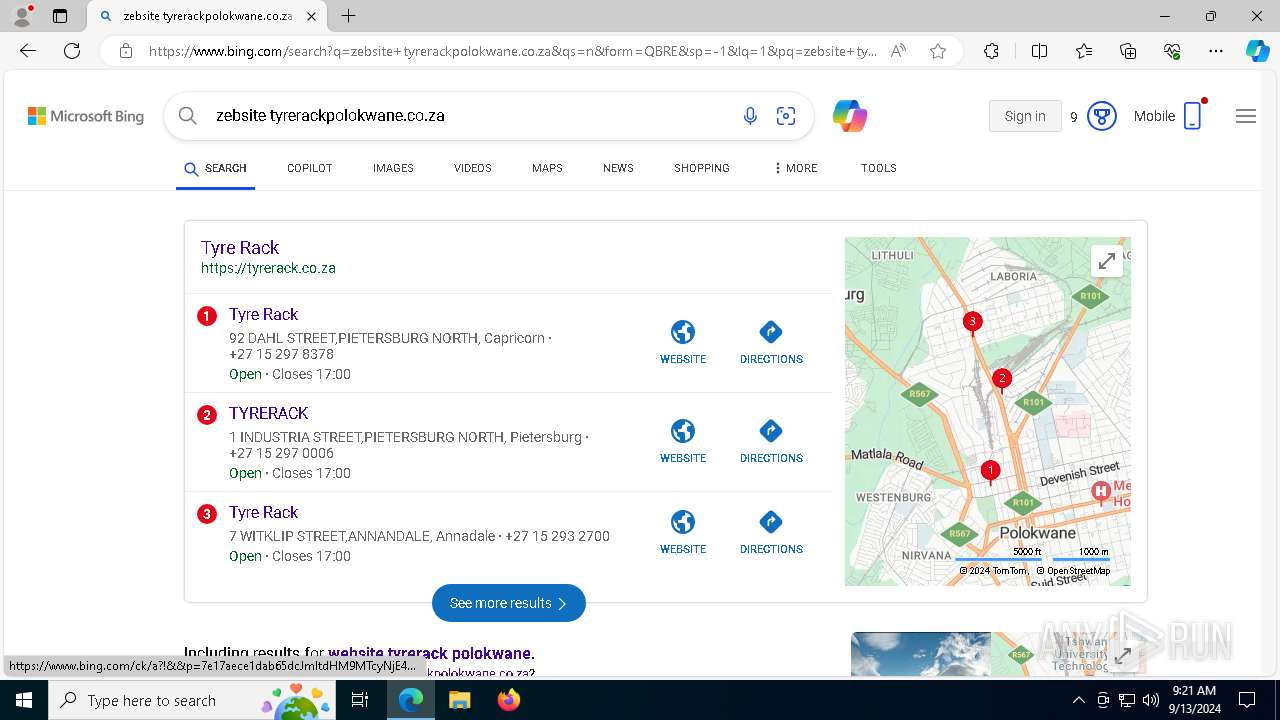This screenshot has height=720, width=1280.
Task: Visit website for Witklip Street Tyre Rack
Action: tap(683, 532)
